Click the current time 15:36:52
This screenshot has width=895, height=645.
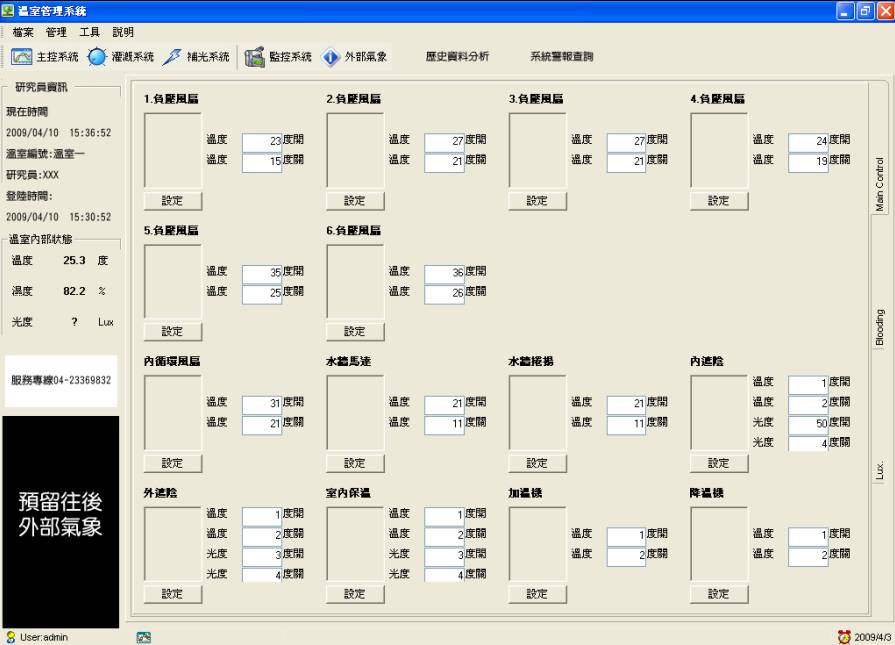90,132
